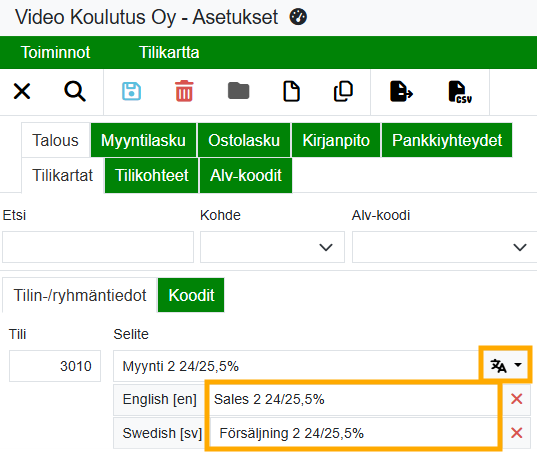537x453 pixels.
Task: Export with the CSV file icon
Action: click(x=460, y=92)
